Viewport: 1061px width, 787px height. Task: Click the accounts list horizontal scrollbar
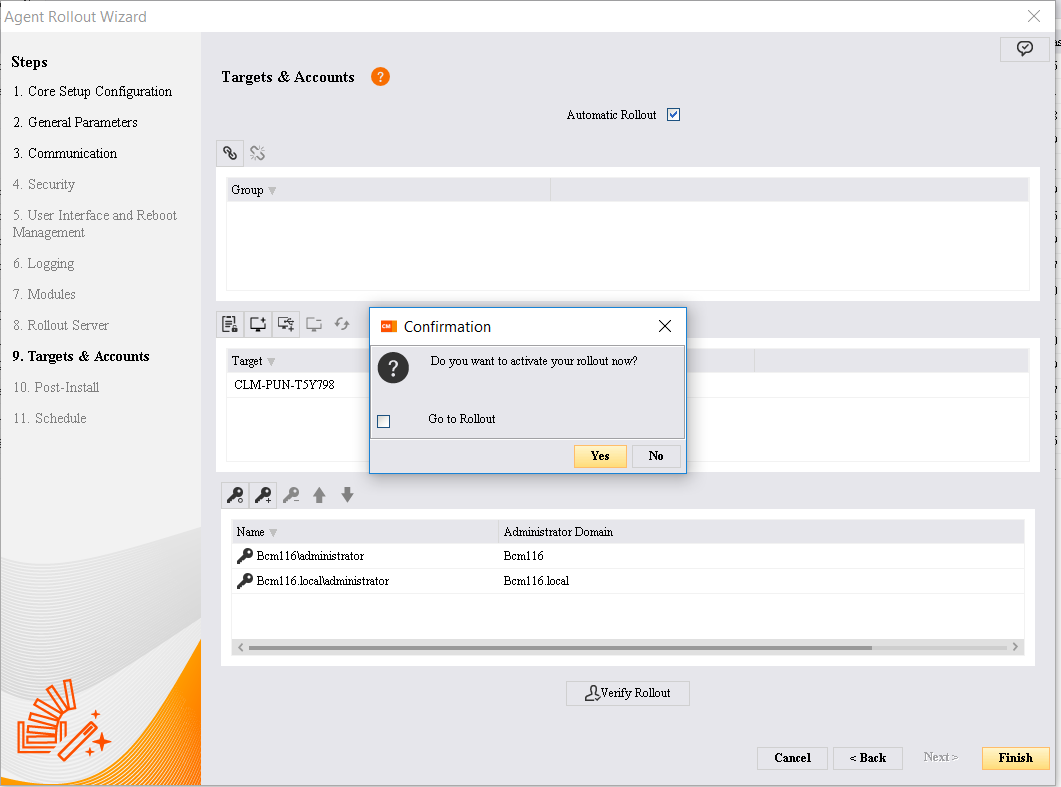click(560, 648)
